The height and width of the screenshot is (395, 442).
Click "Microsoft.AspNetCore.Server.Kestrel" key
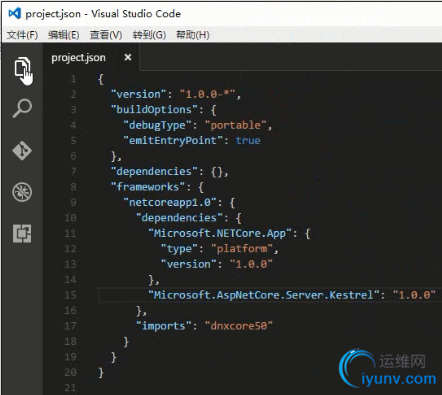tap(264, 295)
